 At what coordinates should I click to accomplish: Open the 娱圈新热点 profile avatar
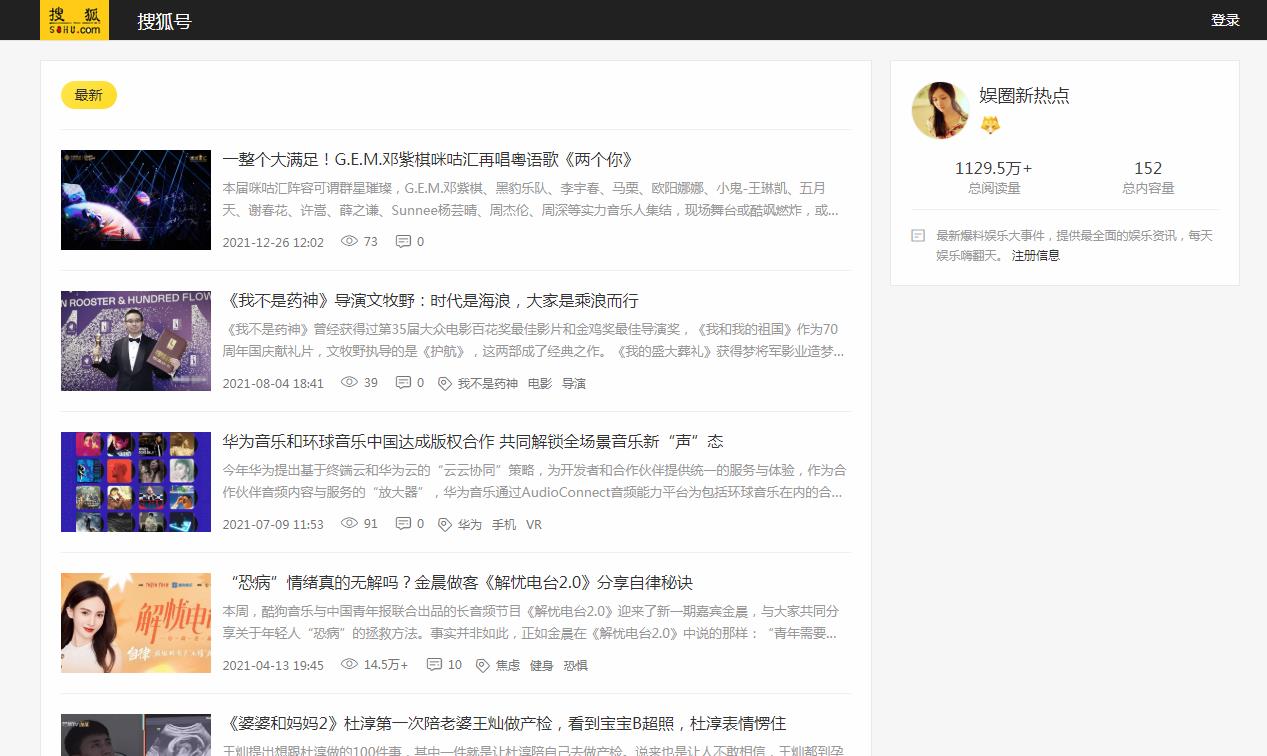pos(940,110)
